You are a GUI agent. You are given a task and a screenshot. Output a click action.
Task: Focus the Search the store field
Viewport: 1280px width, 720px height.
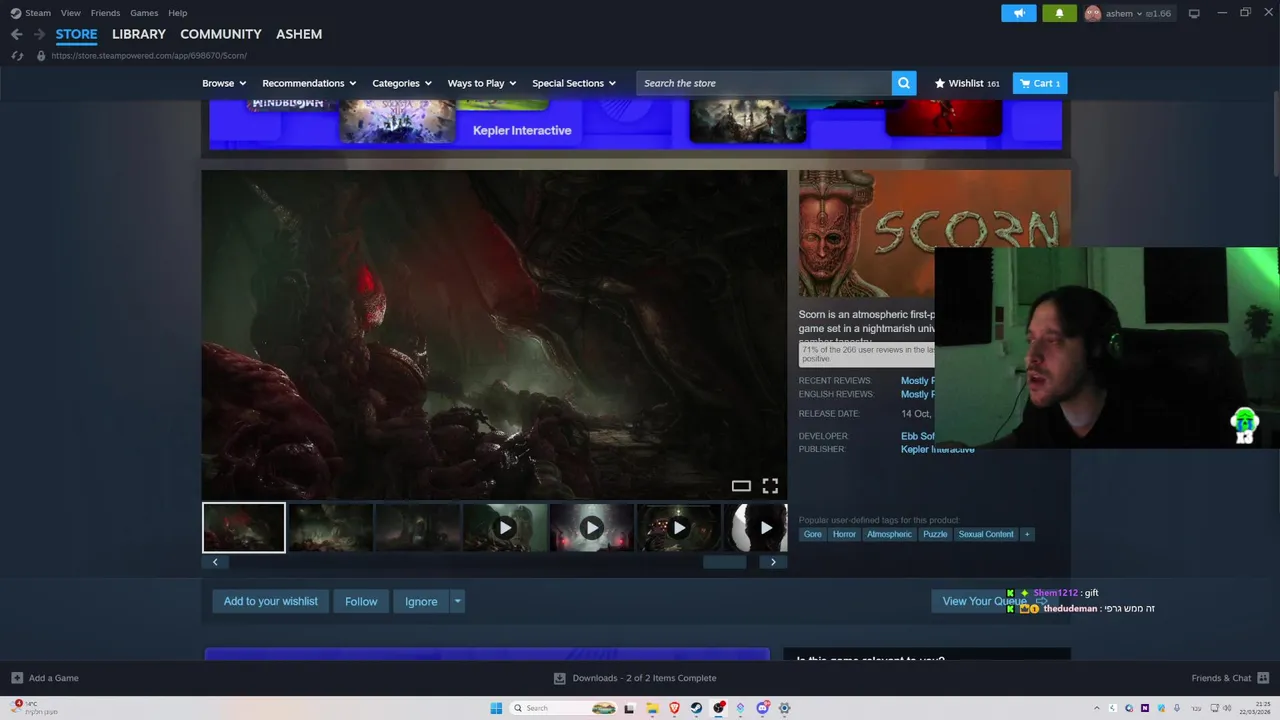click(764, 83)
